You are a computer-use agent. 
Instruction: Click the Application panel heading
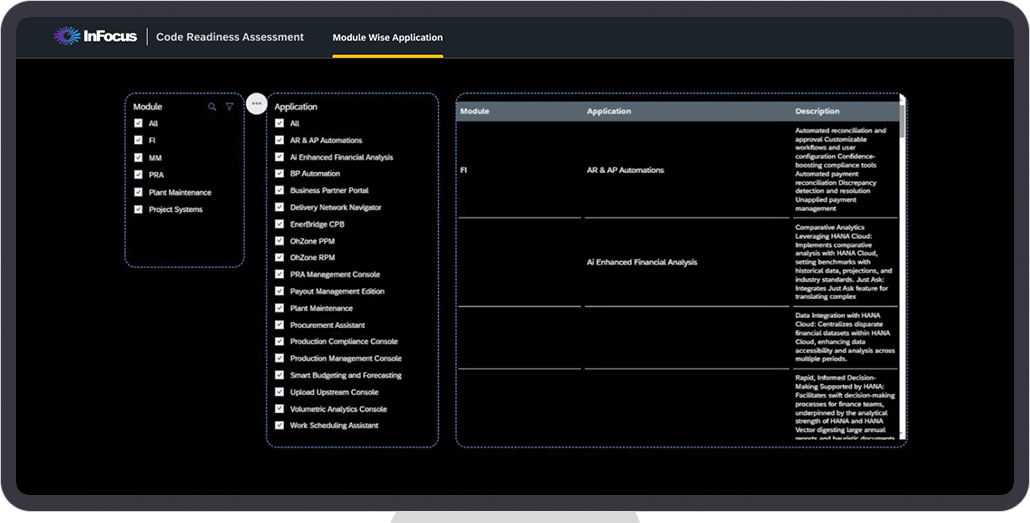point(296,106)
